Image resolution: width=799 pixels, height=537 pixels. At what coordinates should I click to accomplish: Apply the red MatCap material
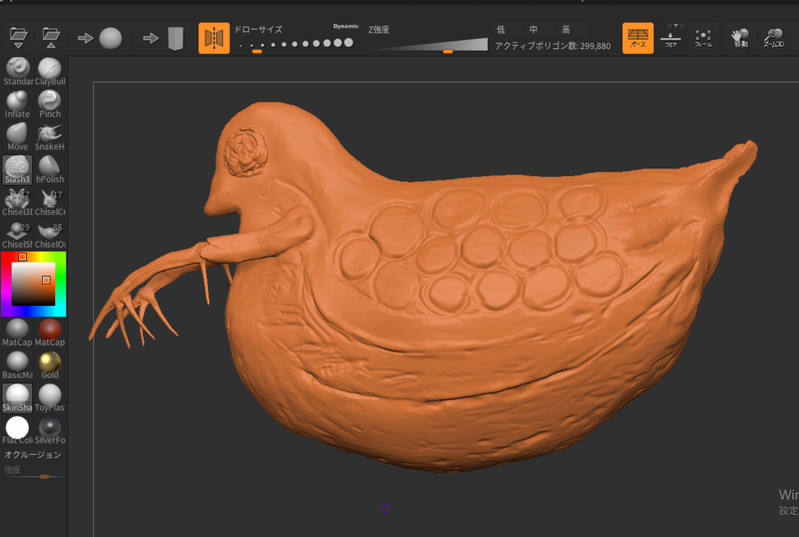coord(50,333)
